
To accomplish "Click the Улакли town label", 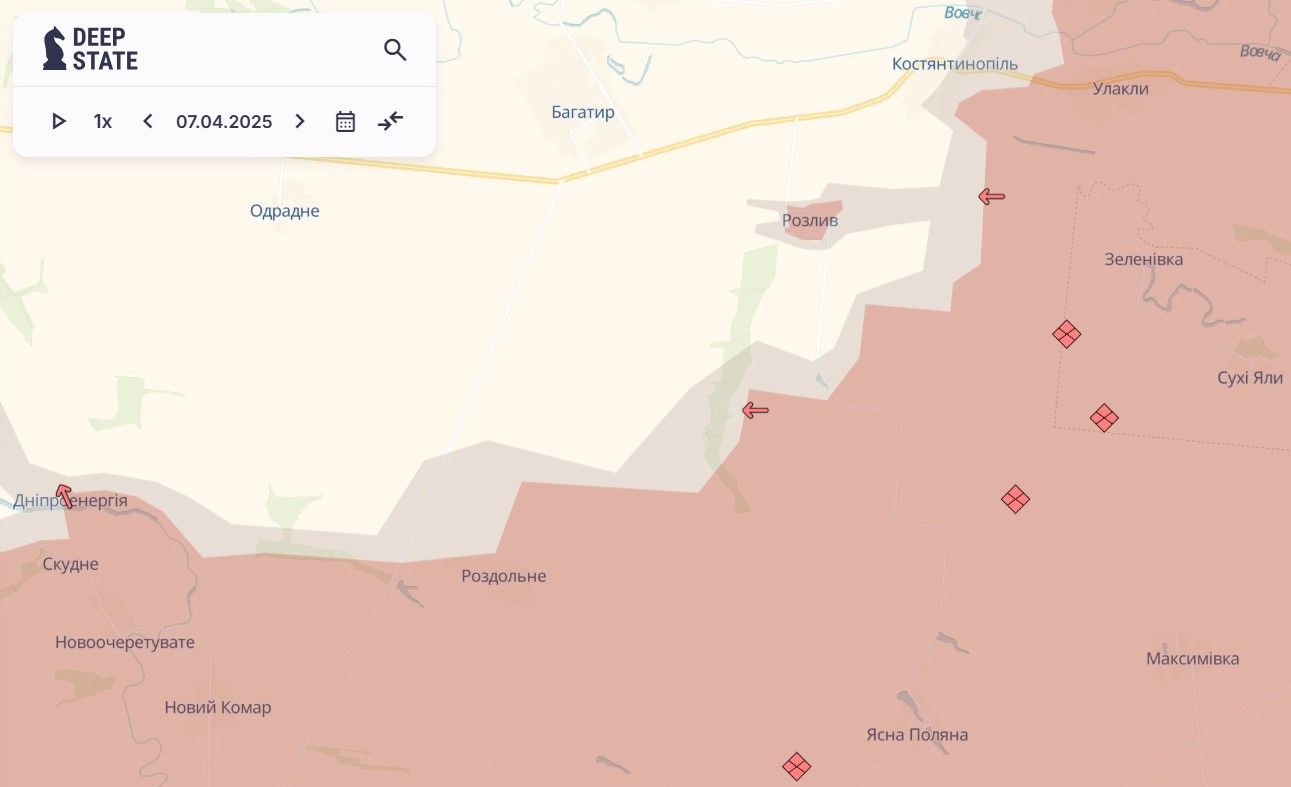I will pyautogui.click(x=1120, y=88).
